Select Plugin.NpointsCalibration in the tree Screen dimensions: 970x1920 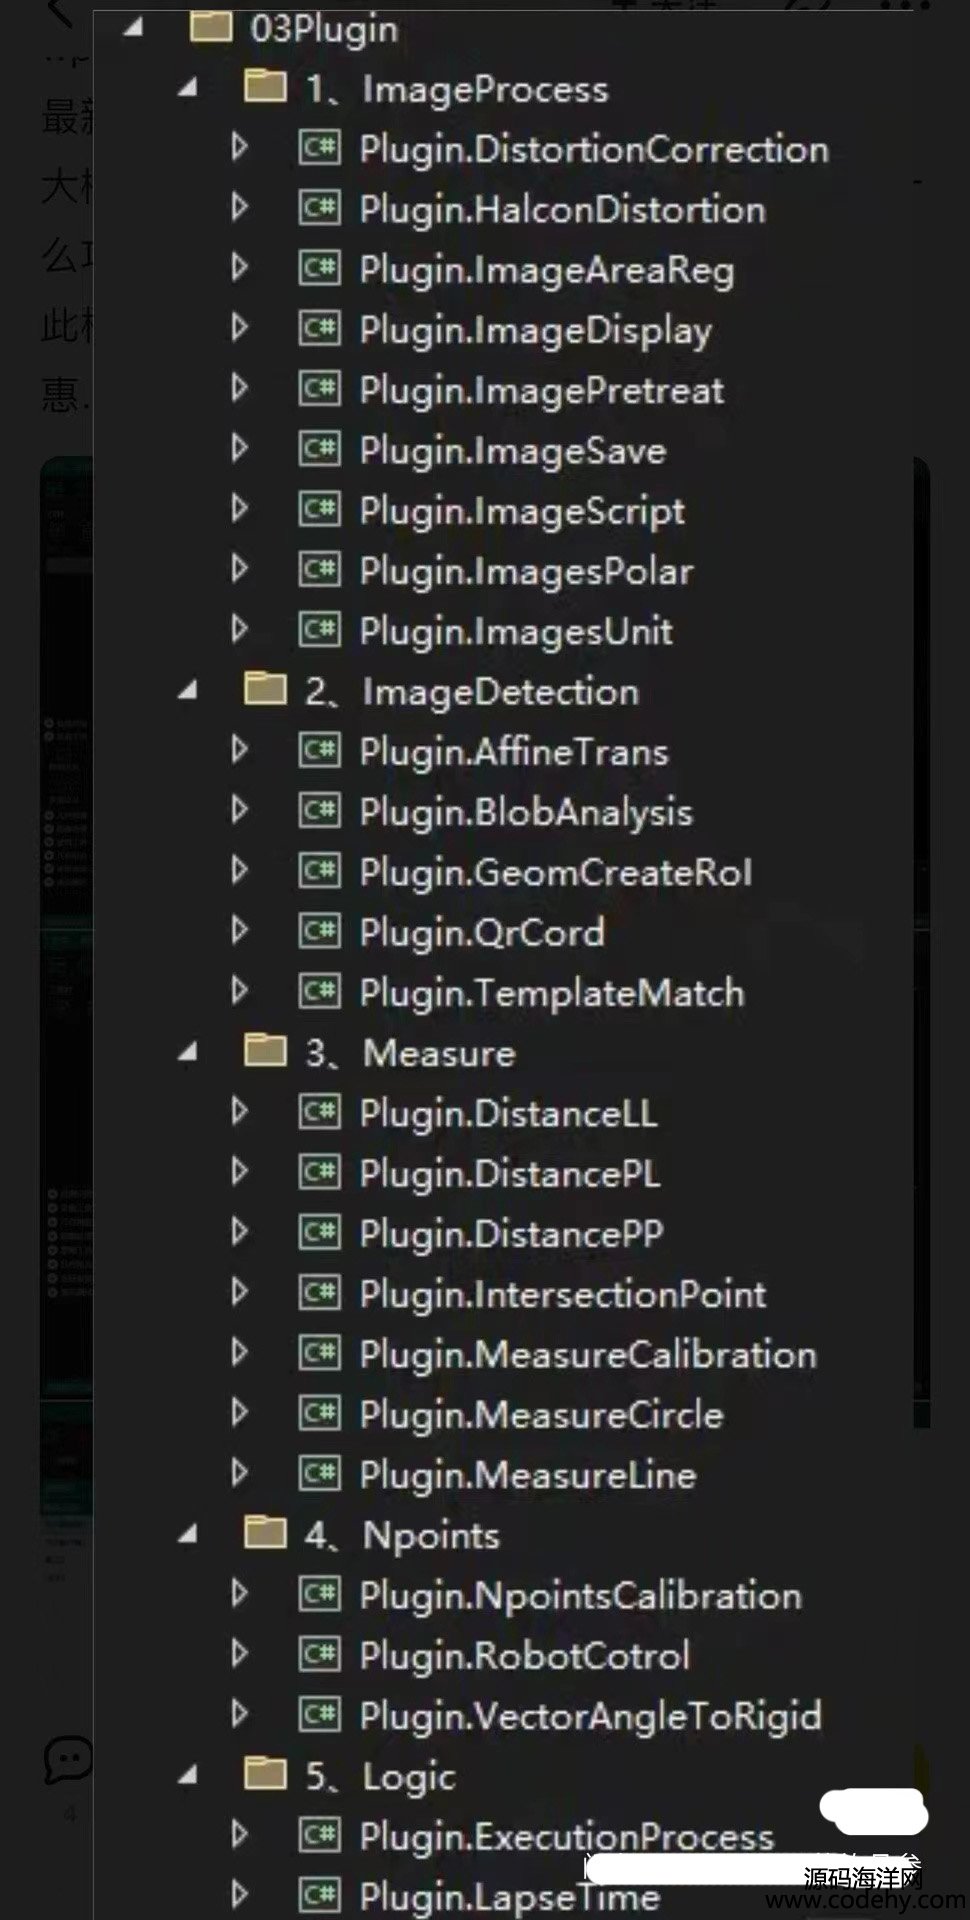tap(581, 1596)
